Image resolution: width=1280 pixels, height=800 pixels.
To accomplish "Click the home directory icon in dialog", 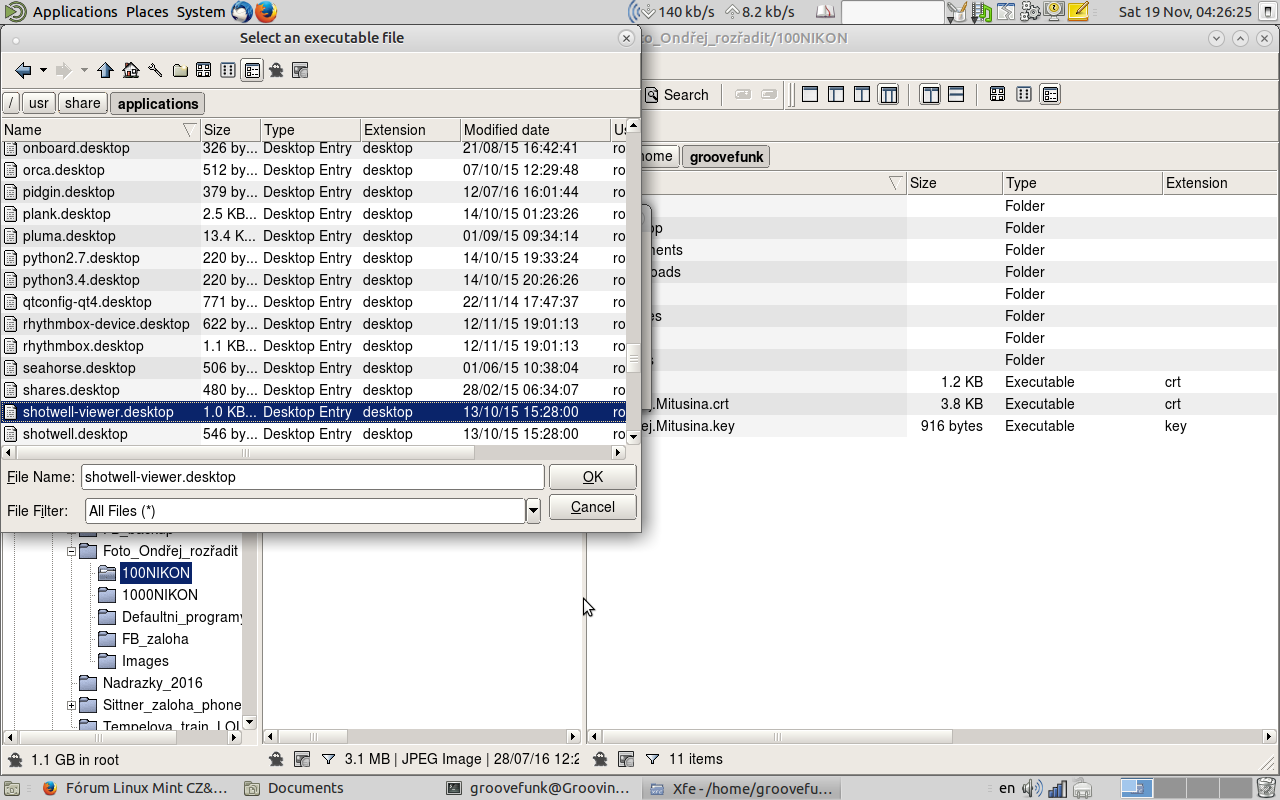I will (x=130, y=70).
